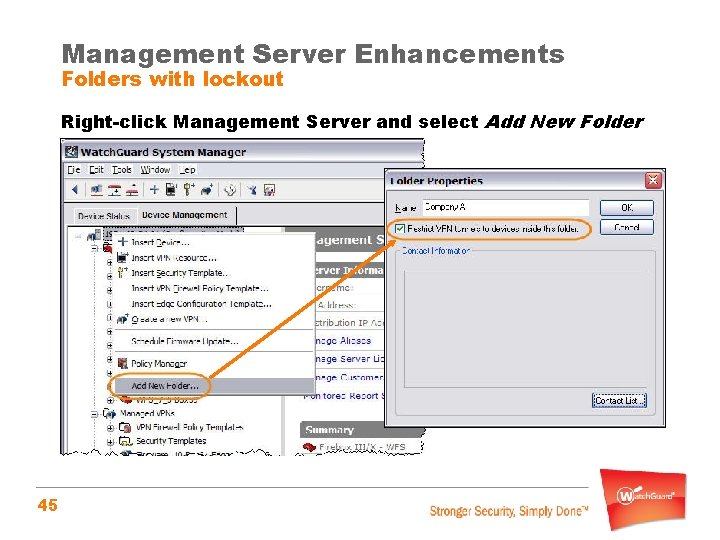The width and height of the screenshot is (720, 540).
Task: Click the icon beside Insert VPN Resource
Action: click(x=122, y=257)
